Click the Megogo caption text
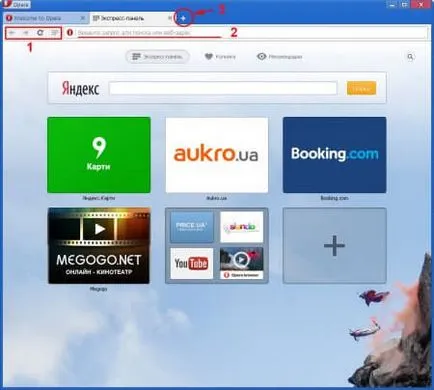The height and width of the screenshot is (390, 434). point(98,289)
